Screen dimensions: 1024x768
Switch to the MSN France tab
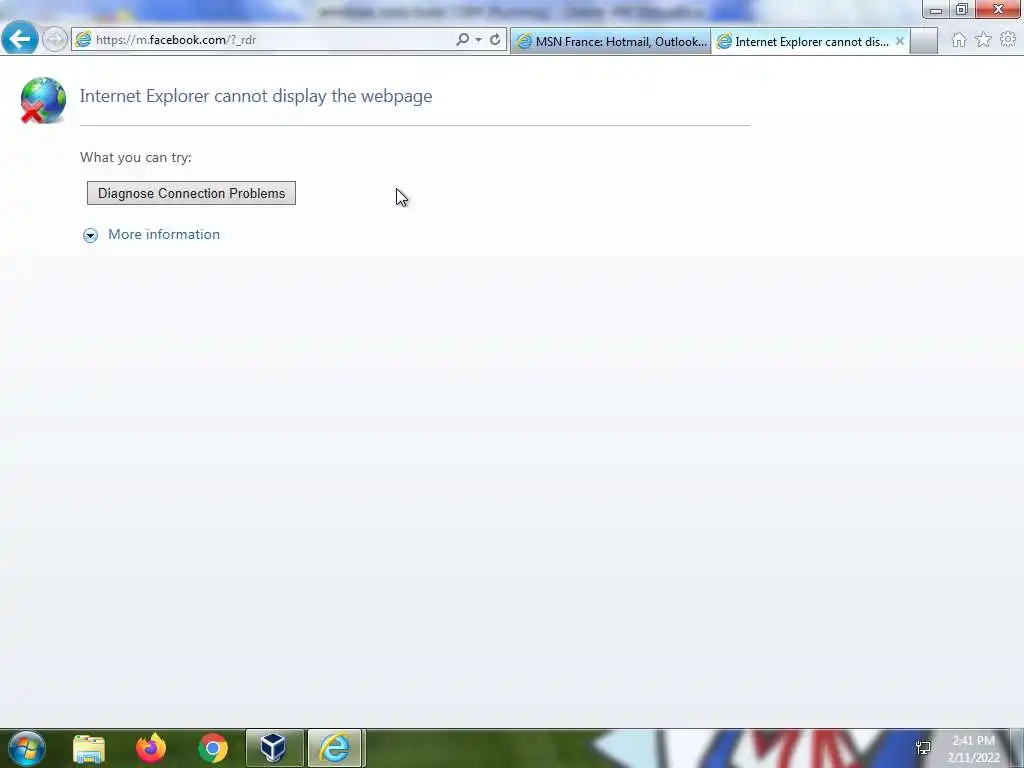611,42
